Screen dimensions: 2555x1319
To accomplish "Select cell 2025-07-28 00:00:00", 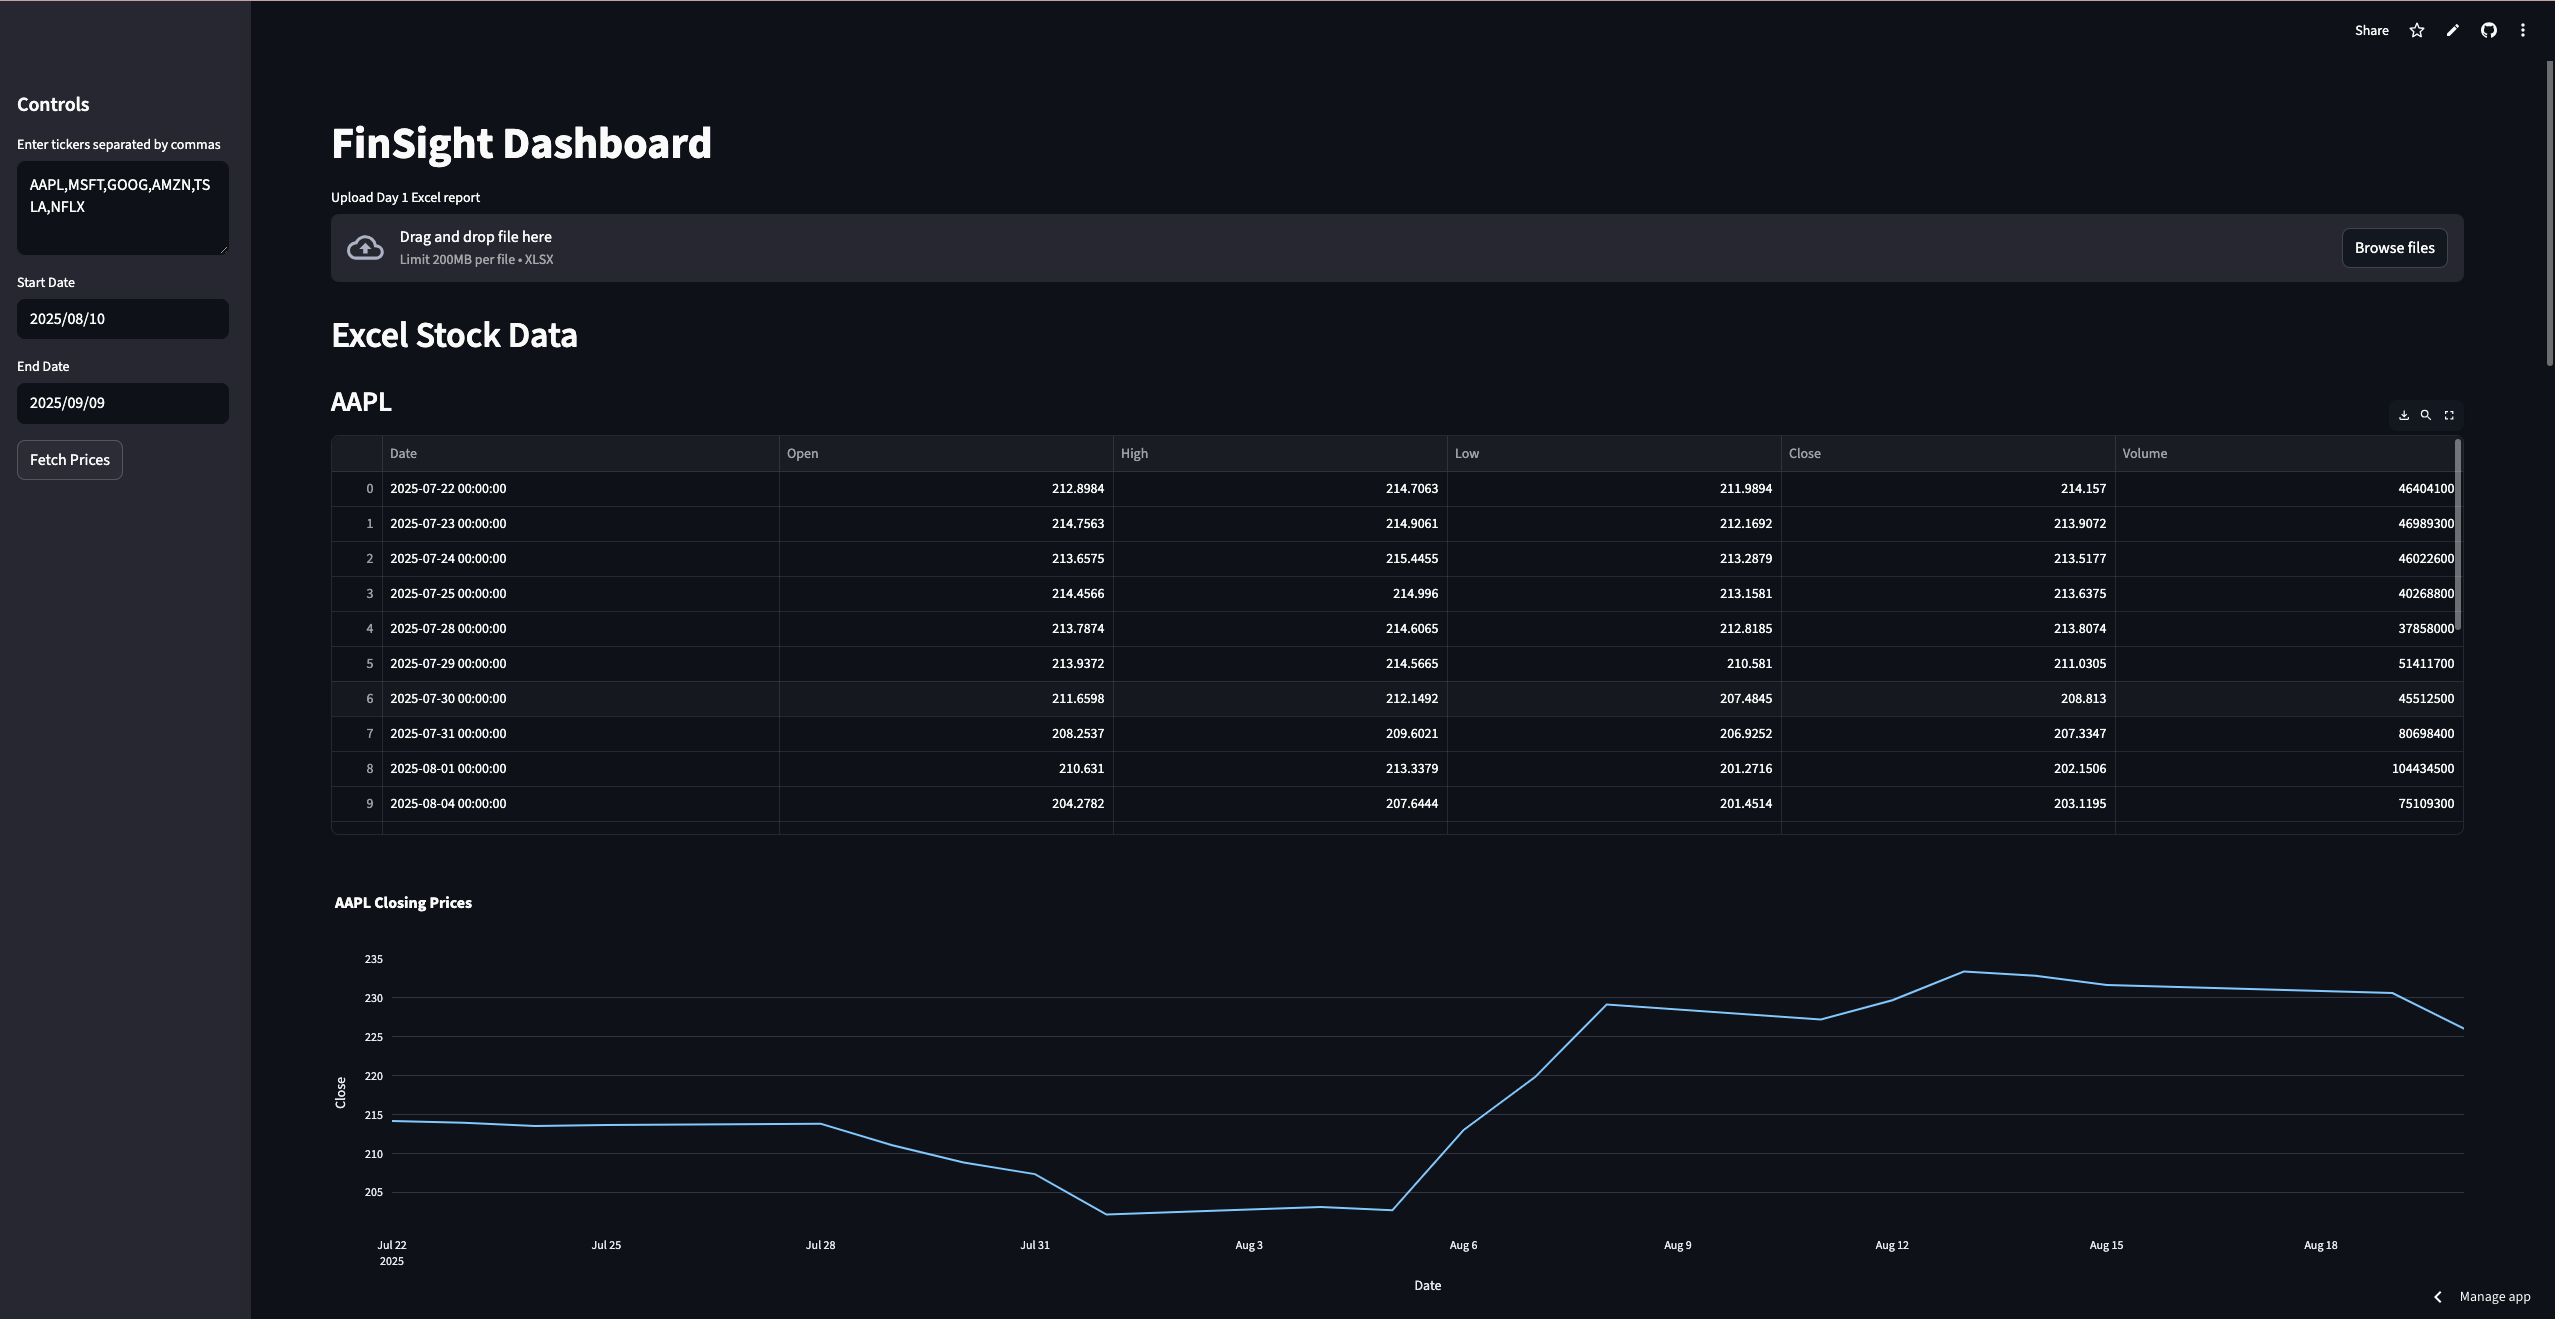I will point(580,629).
